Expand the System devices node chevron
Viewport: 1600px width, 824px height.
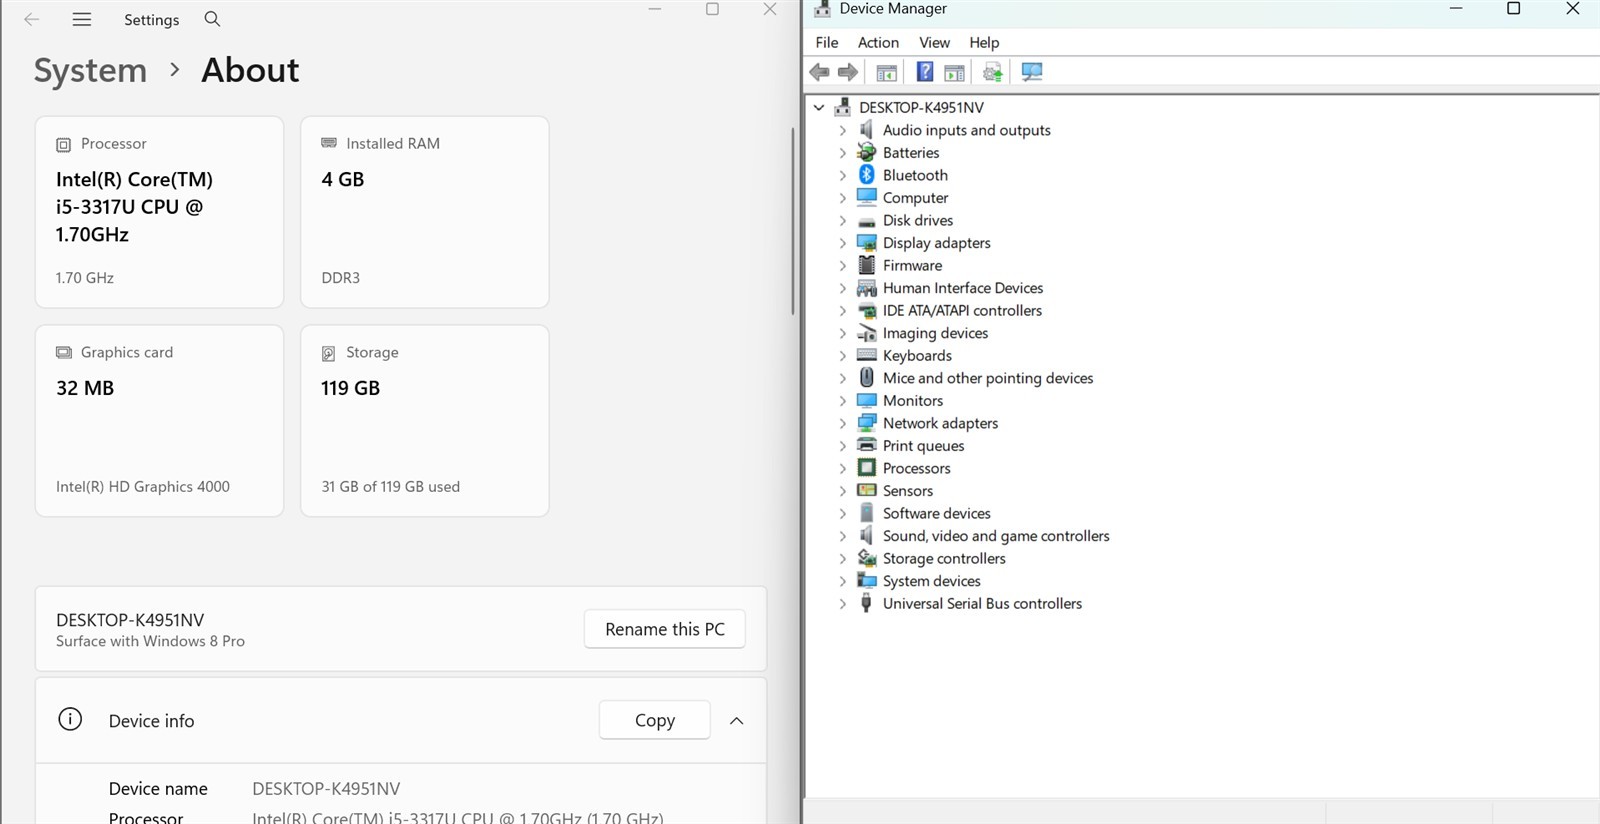pos(842,581)
